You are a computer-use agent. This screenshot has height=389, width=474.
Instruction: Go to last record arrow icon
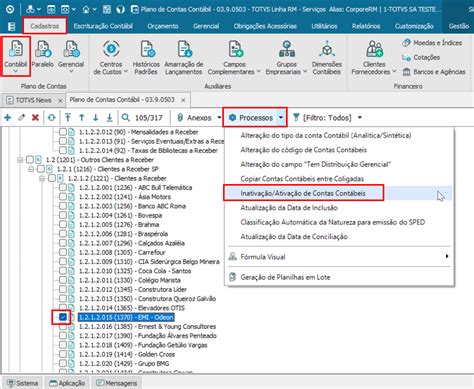point(109,118)
